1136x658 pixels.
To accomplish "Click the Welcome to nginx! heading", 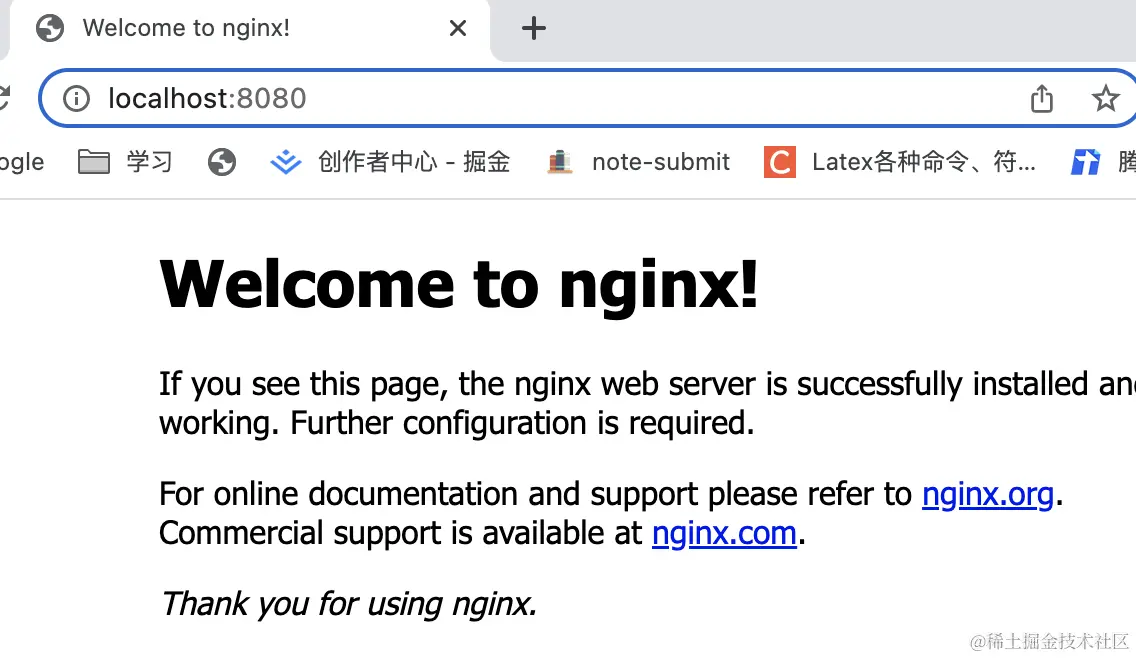I will 459,284.
